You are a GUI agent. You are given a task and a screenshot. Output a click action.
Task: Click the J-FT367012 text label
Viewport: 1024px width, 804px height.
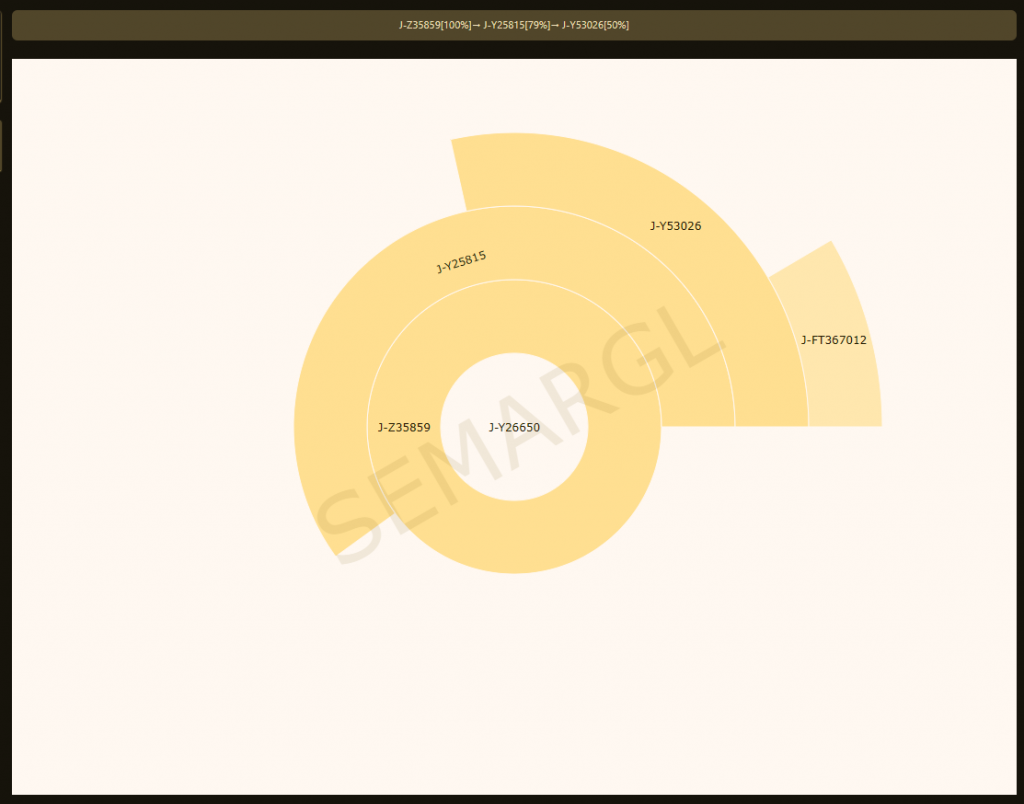834,340
